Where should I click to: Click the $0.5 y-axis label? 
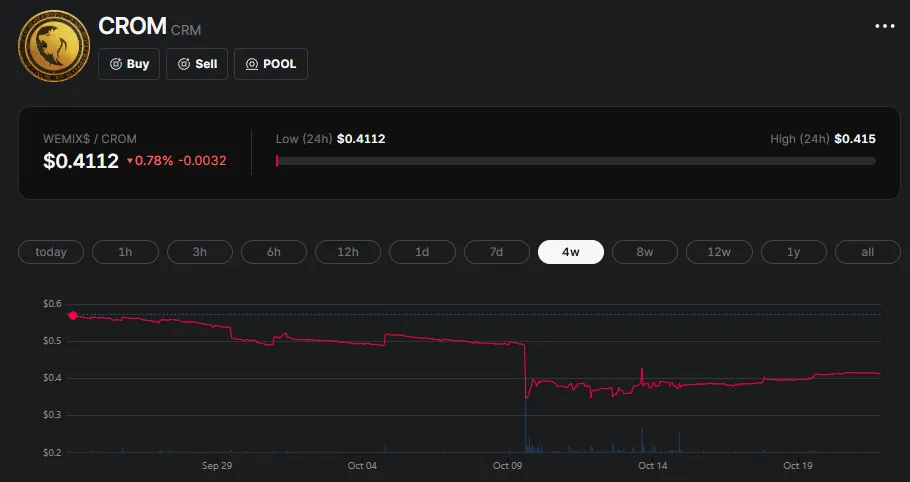click(52, 340)
